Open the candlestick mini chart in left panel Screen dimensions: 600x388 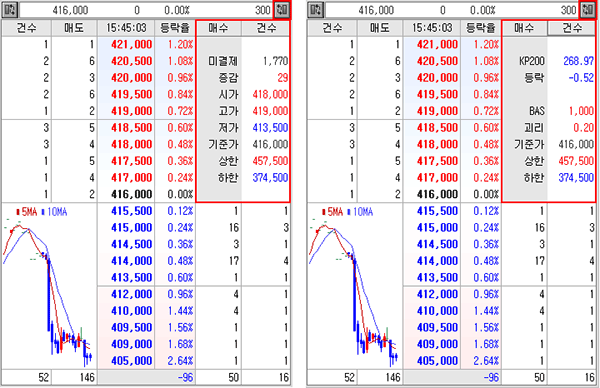click(x=49, y=286)
